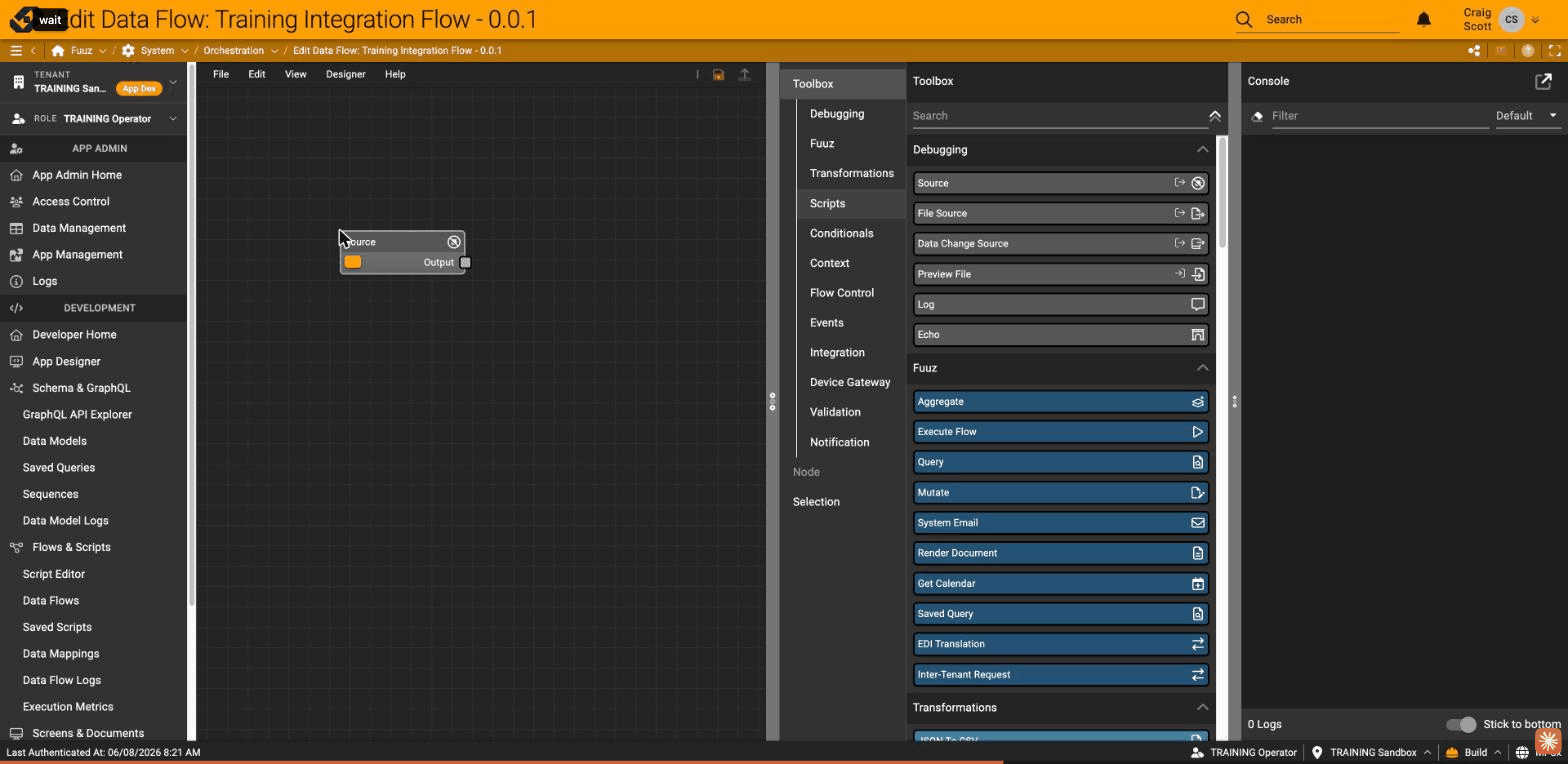Image resolution: width=1568 pixels, height=764 pixels.
Task: Select the System Email node
Action: pos(1060,523)
